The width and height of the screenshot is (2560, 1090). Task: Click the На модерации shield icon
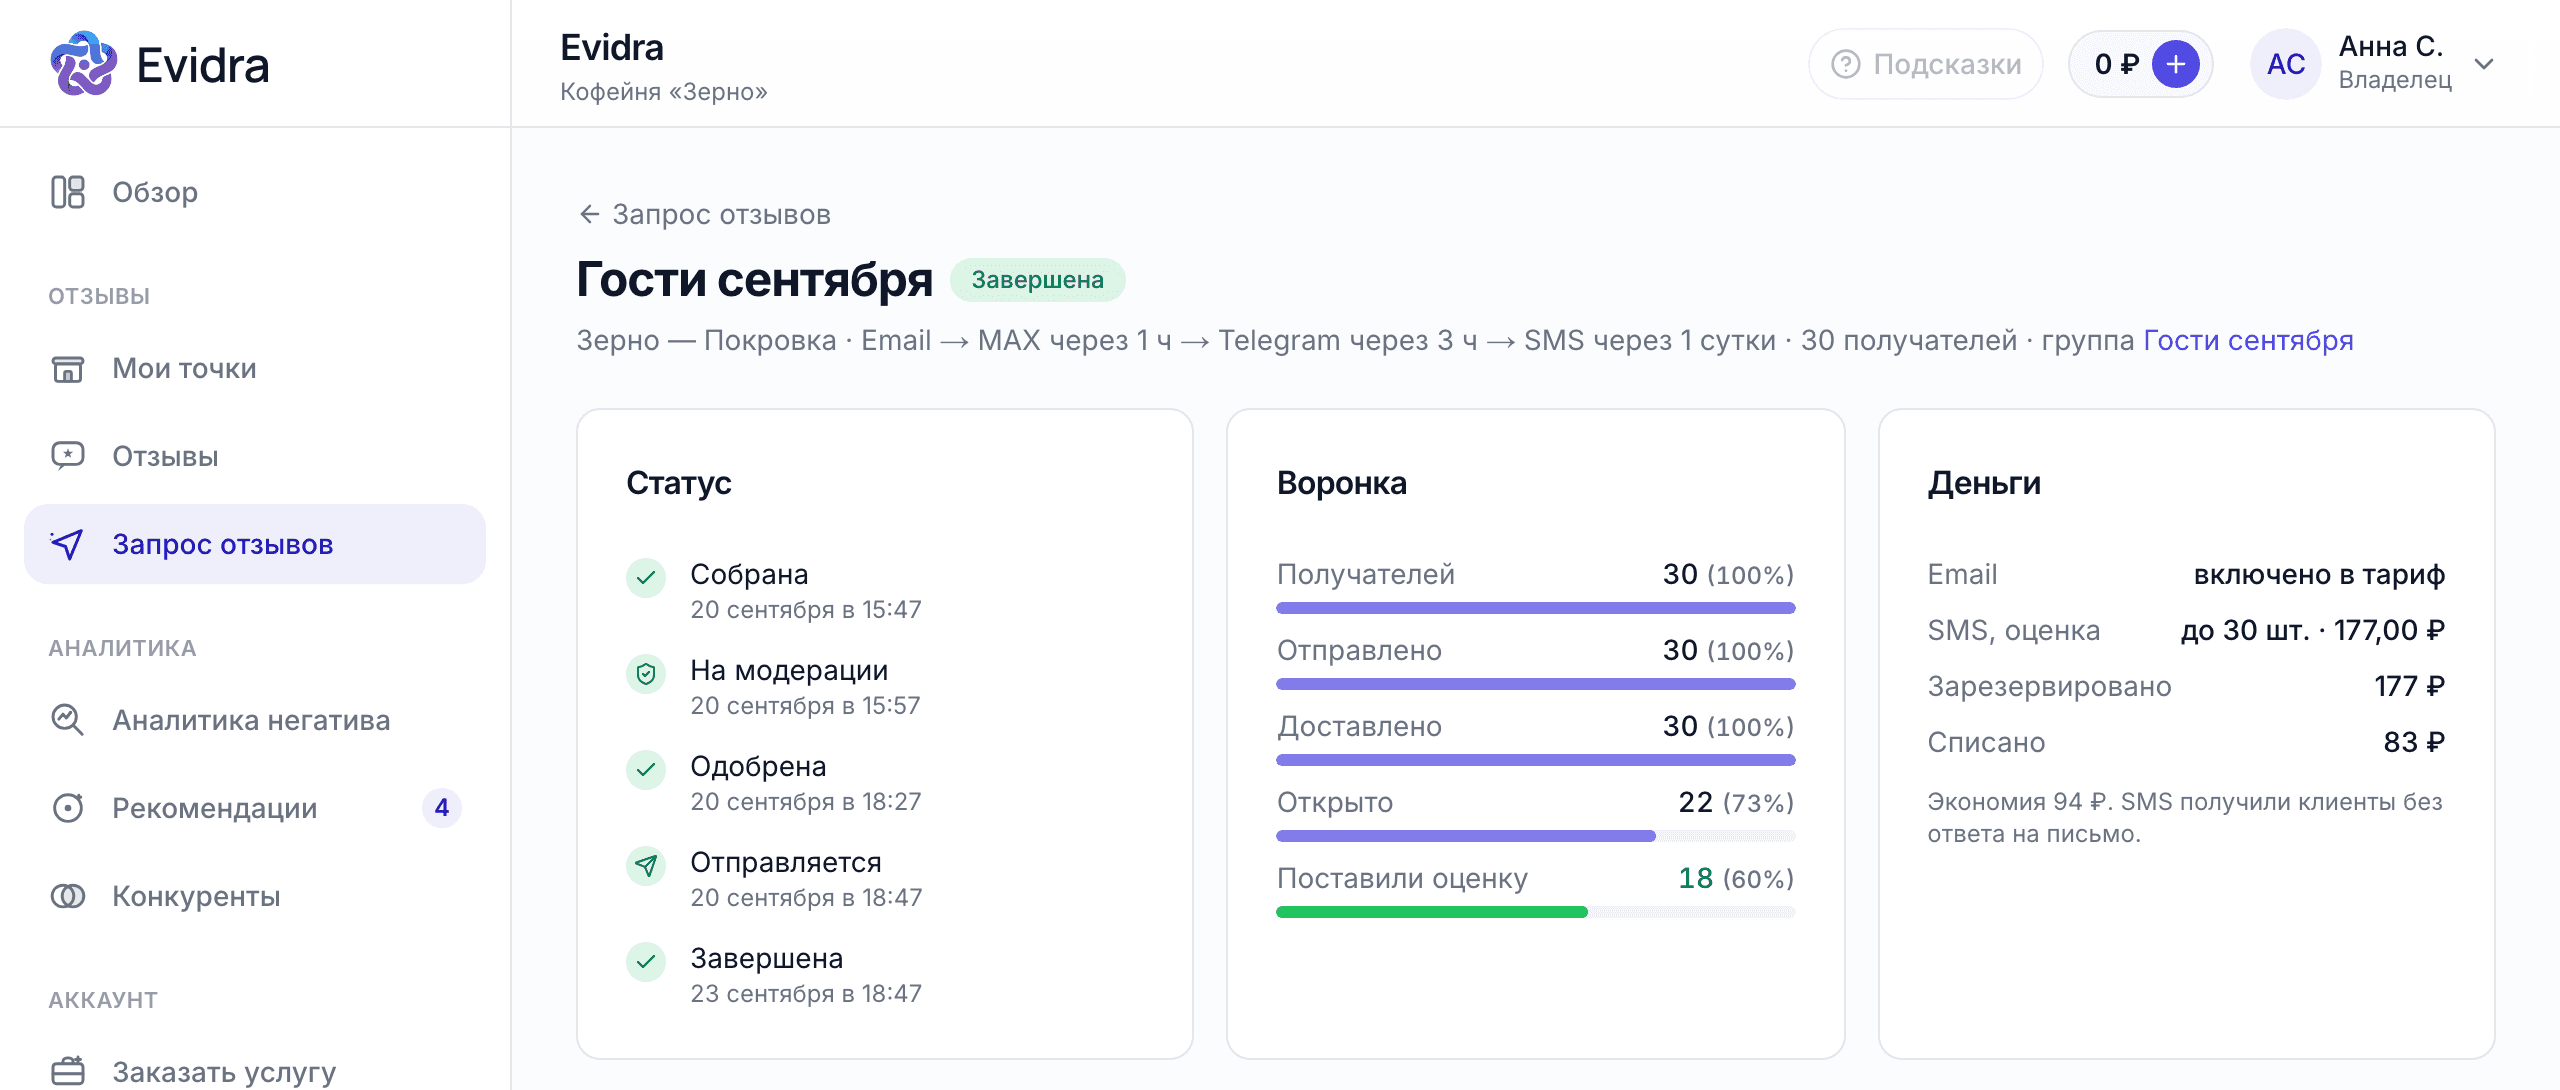646,673
